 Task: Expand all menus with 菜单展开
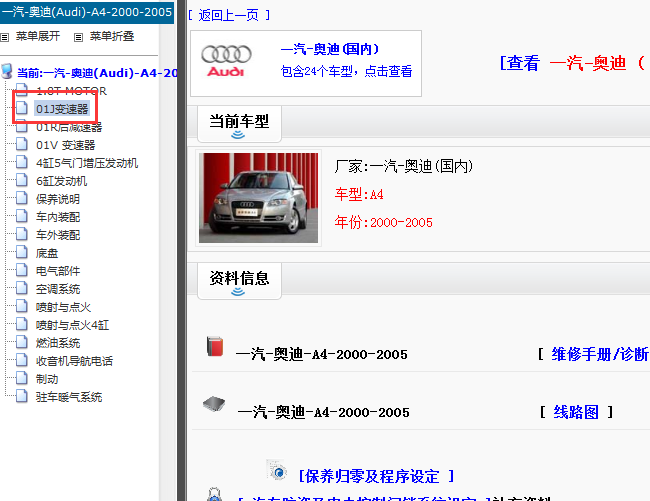38,36
